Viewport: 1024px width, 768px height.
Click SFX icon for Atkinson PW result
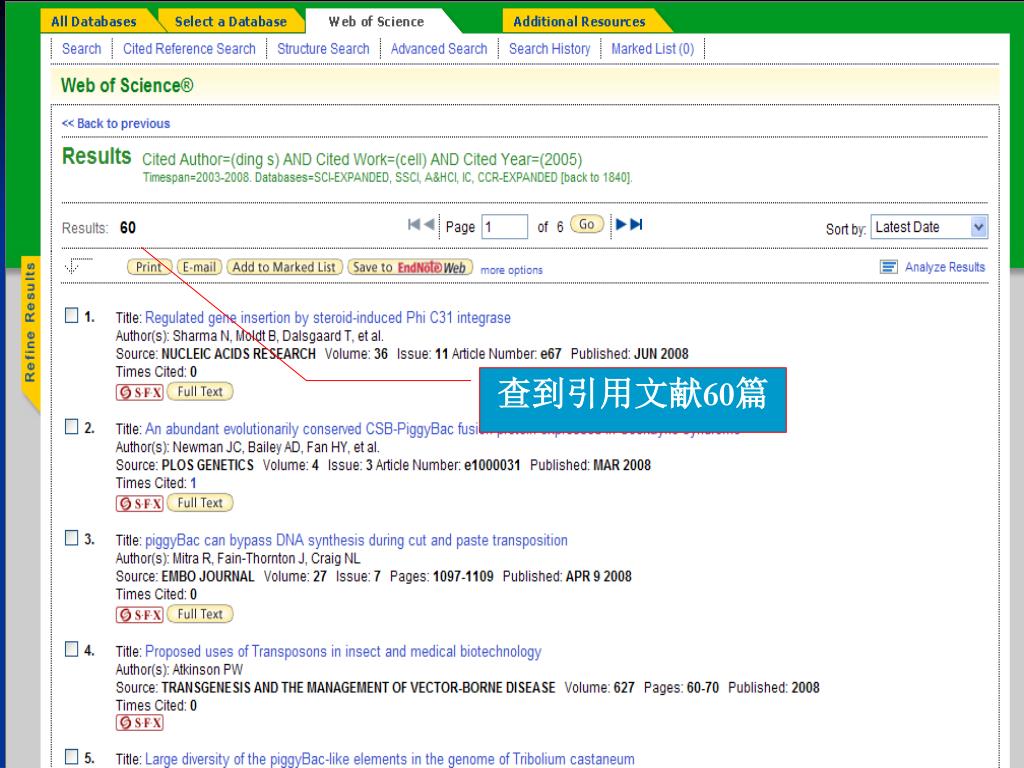click(139, 723)
